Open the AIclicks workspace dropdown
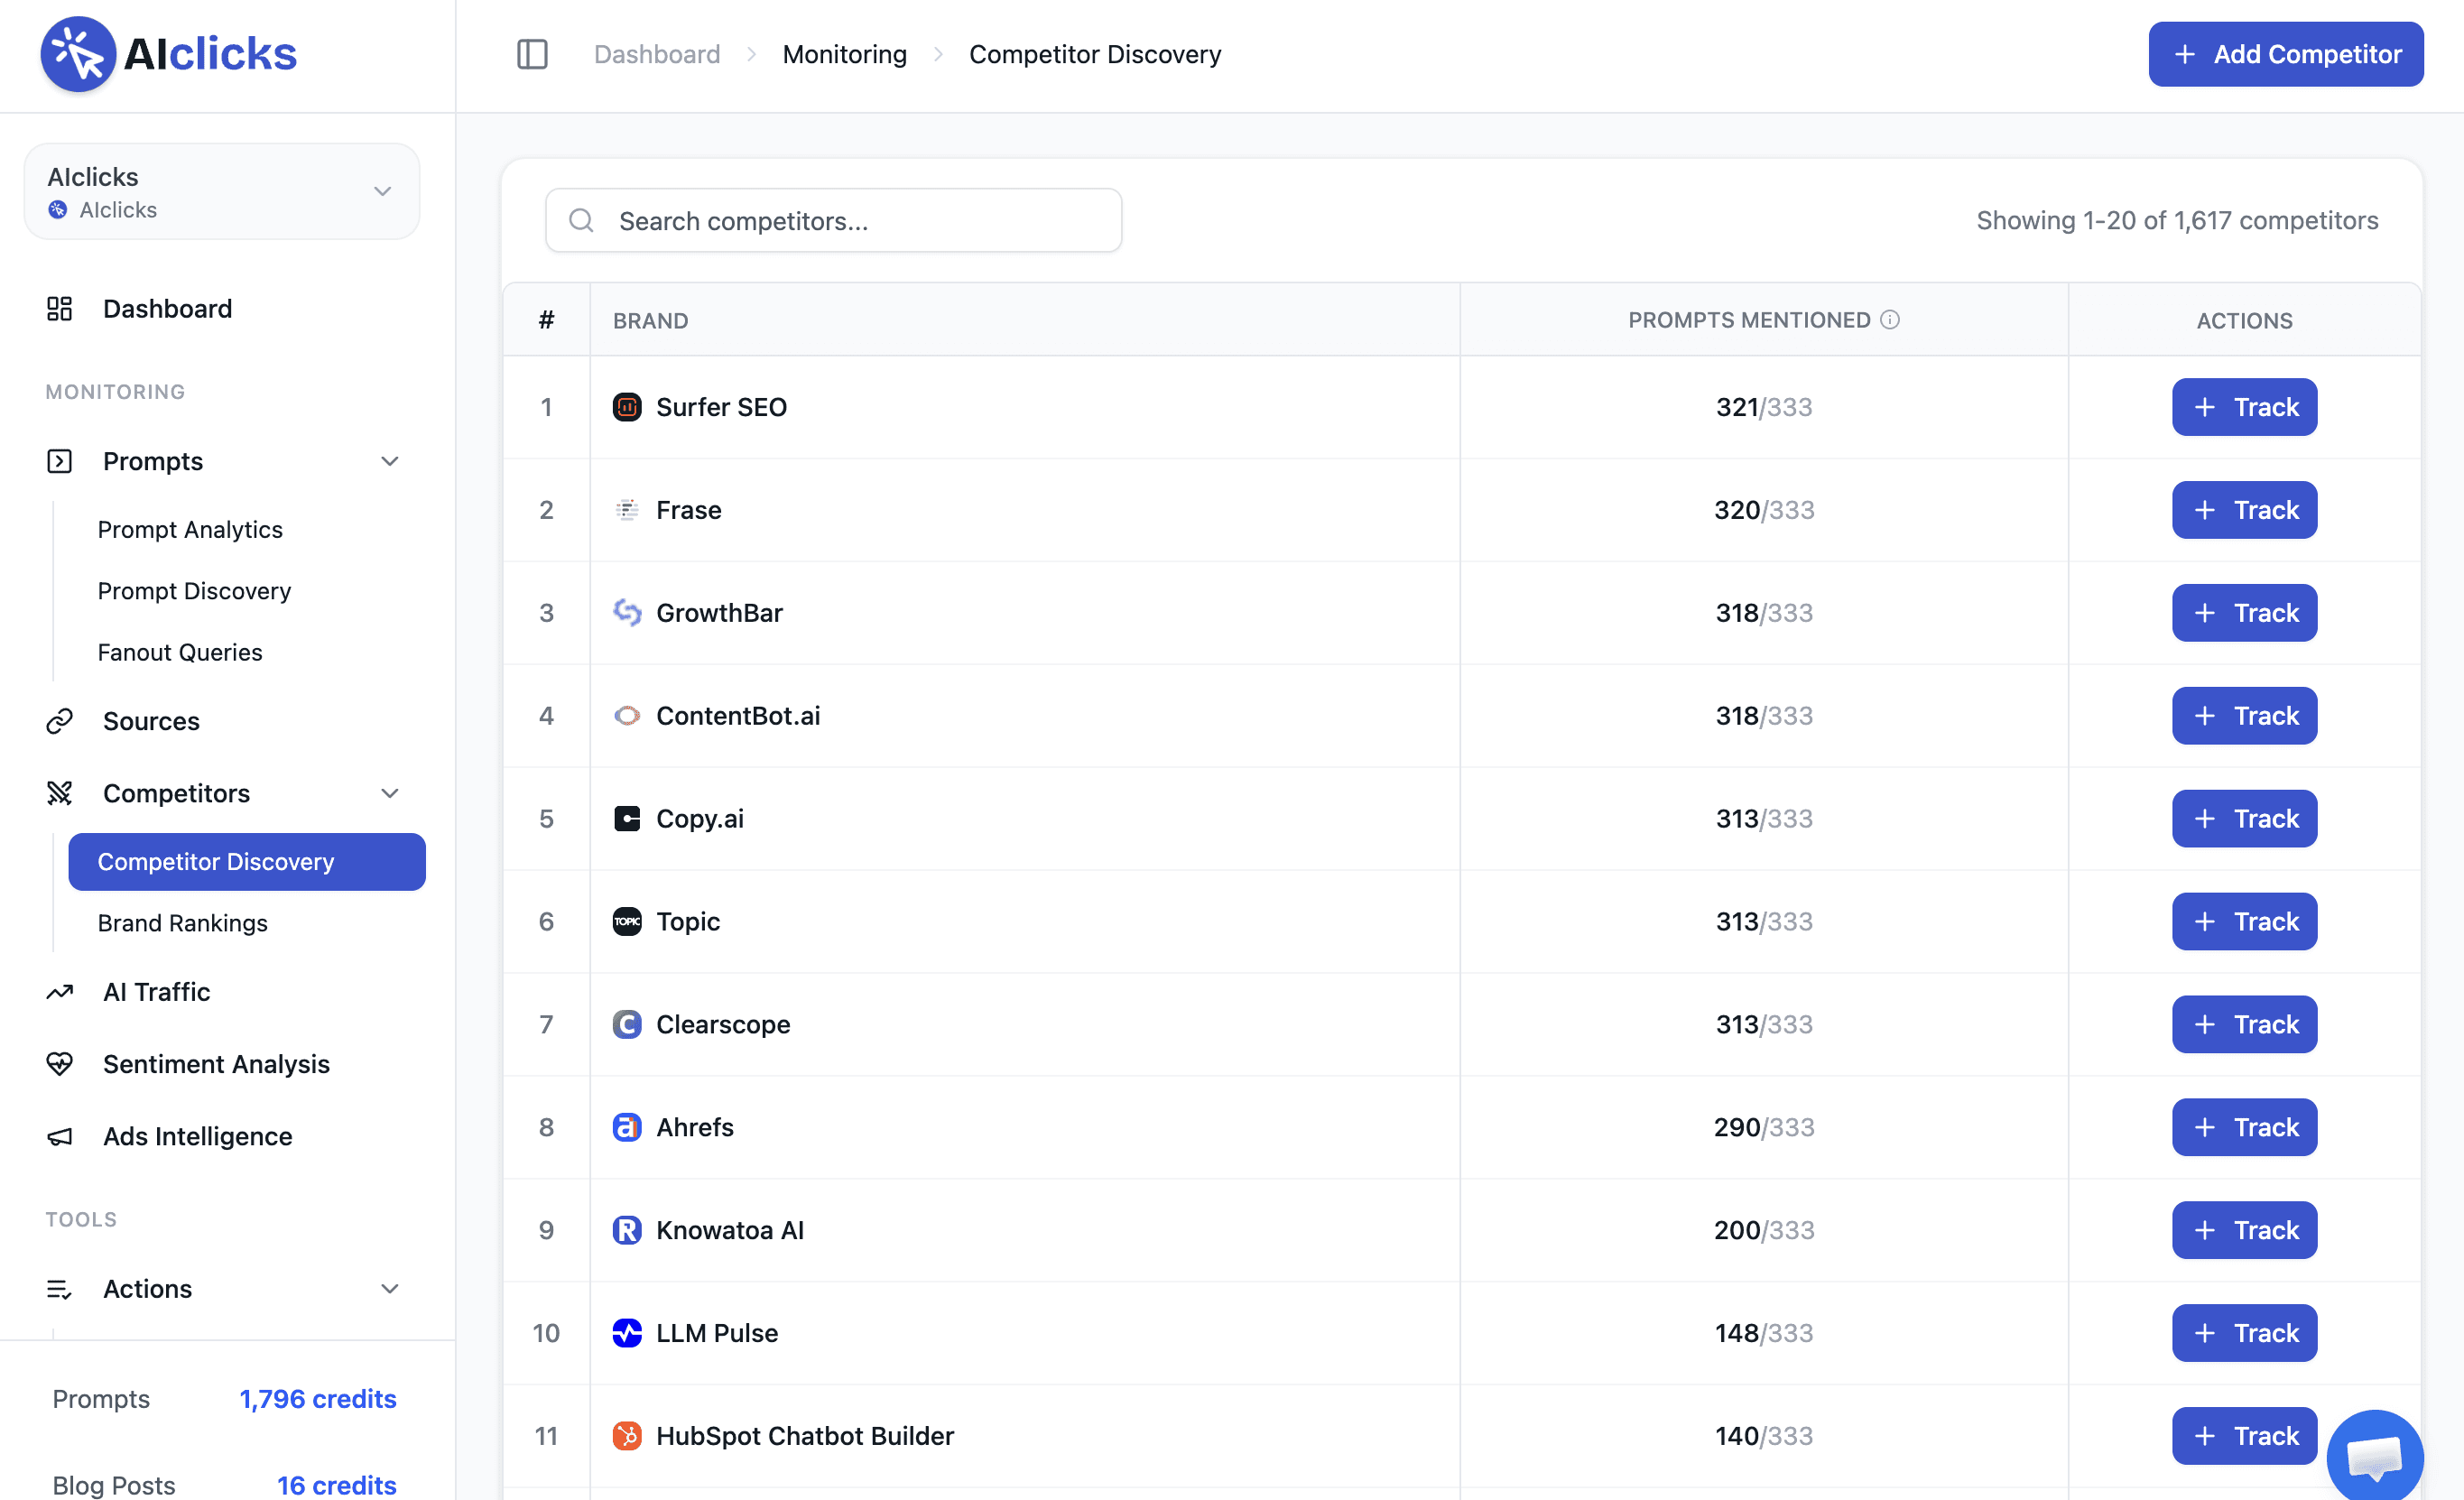 222,191
